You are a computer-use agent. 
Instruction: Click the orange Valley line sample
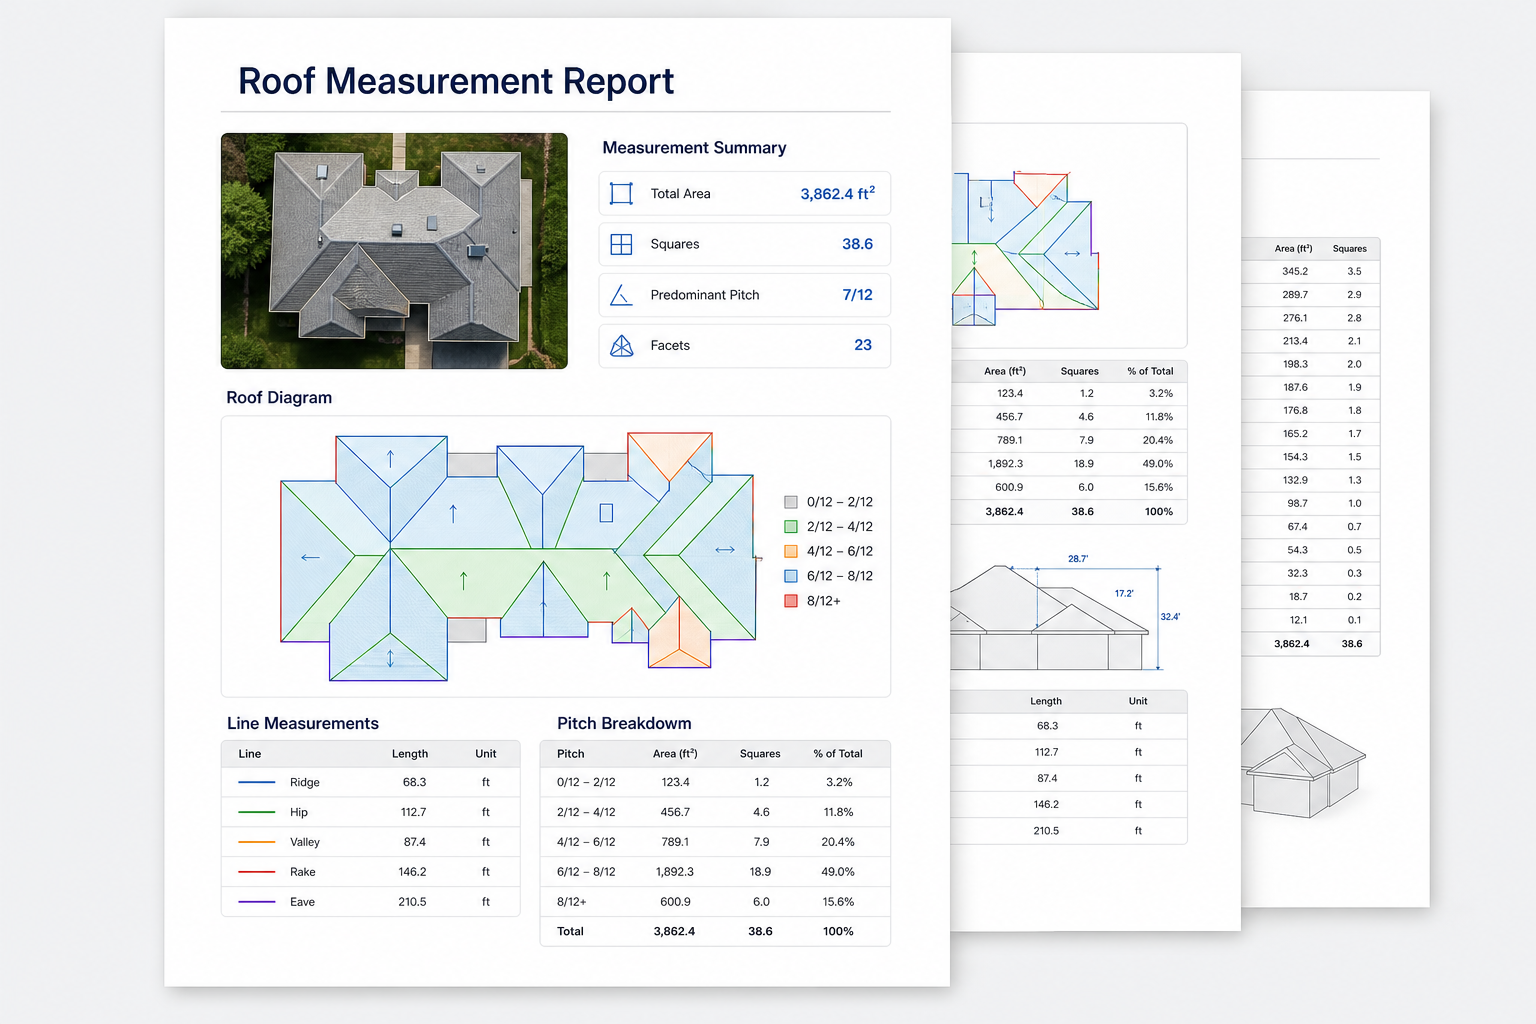(x=257, y=842)
